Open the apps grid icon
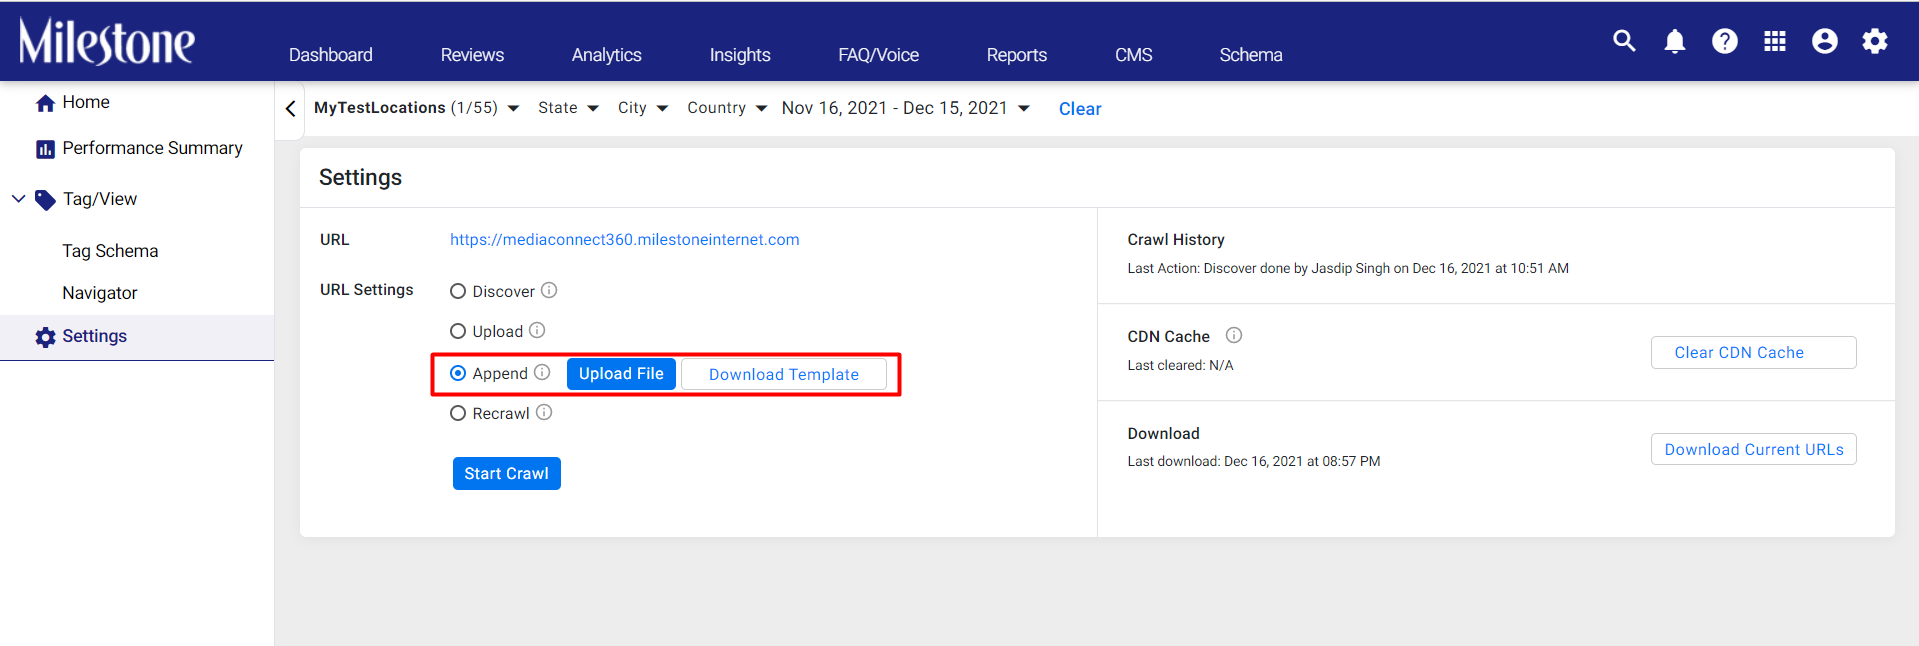Viewport: 1919px width, 646px height. click(1775, 41)
